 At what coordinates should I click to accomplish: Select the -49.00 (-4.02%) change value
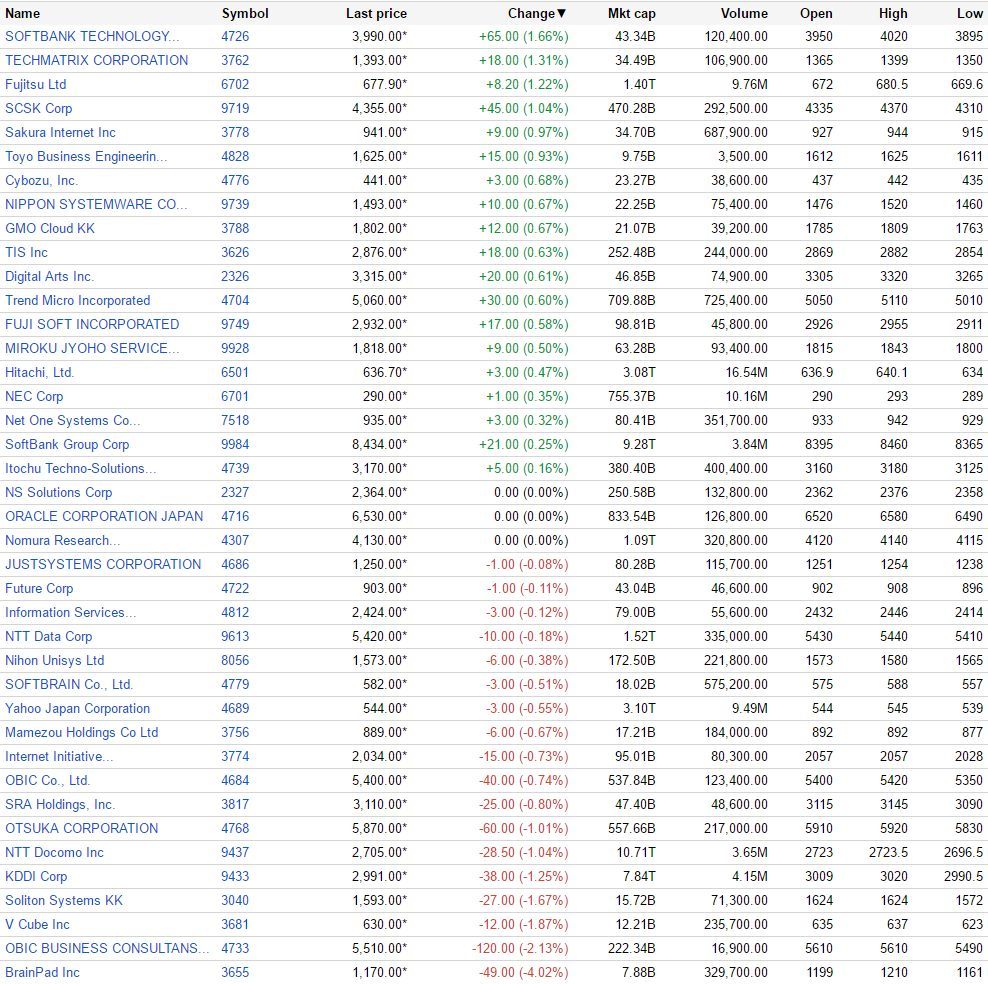pos(524,972)
